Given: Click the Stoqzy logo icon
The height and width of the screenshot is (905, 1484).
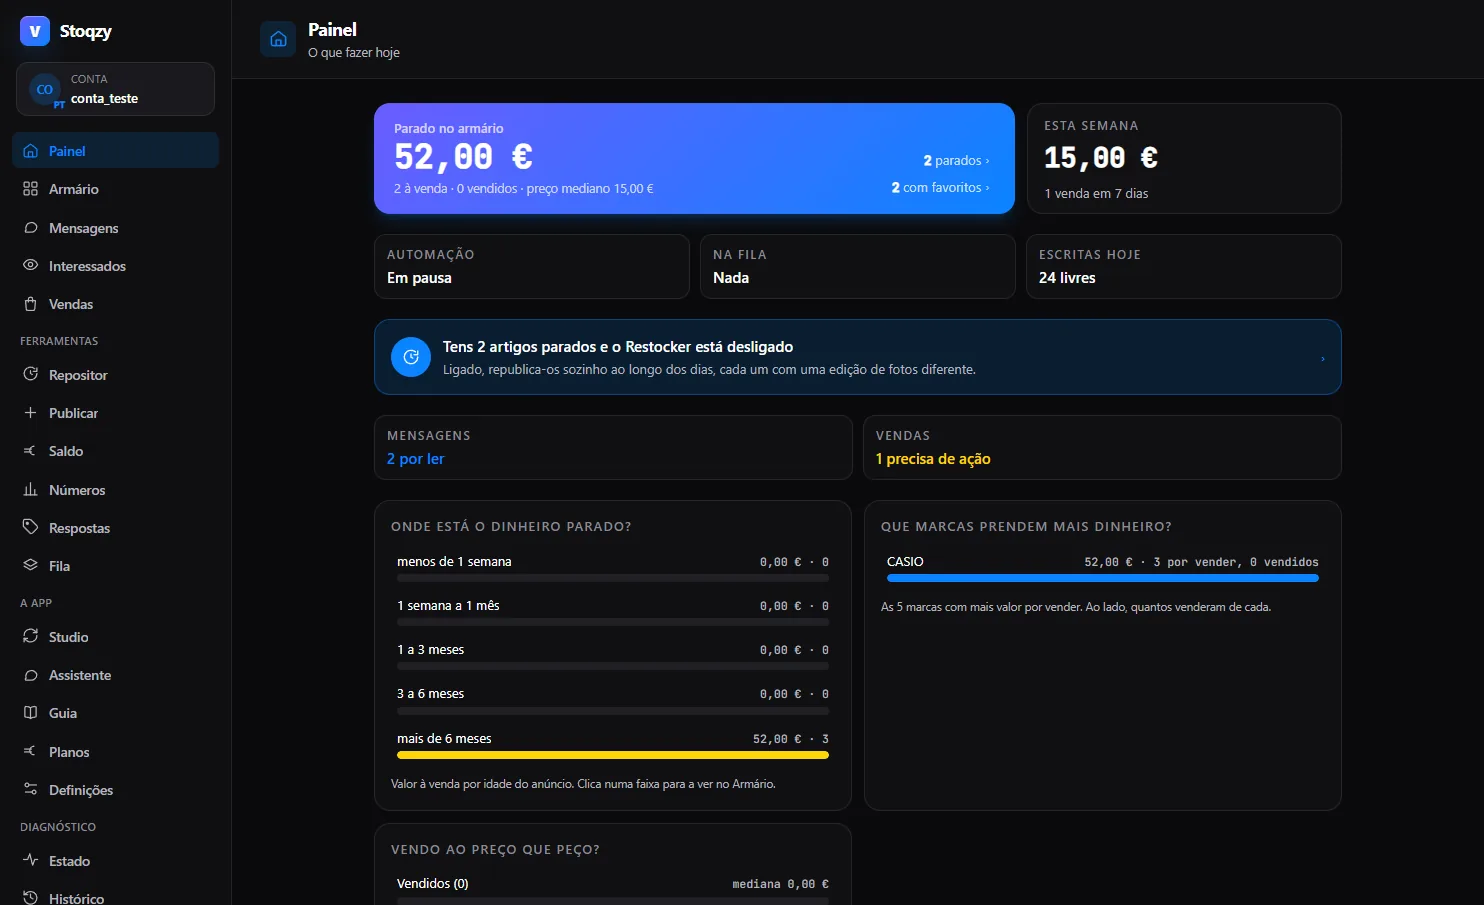Looking at the screenshot, I should (35, 31).
